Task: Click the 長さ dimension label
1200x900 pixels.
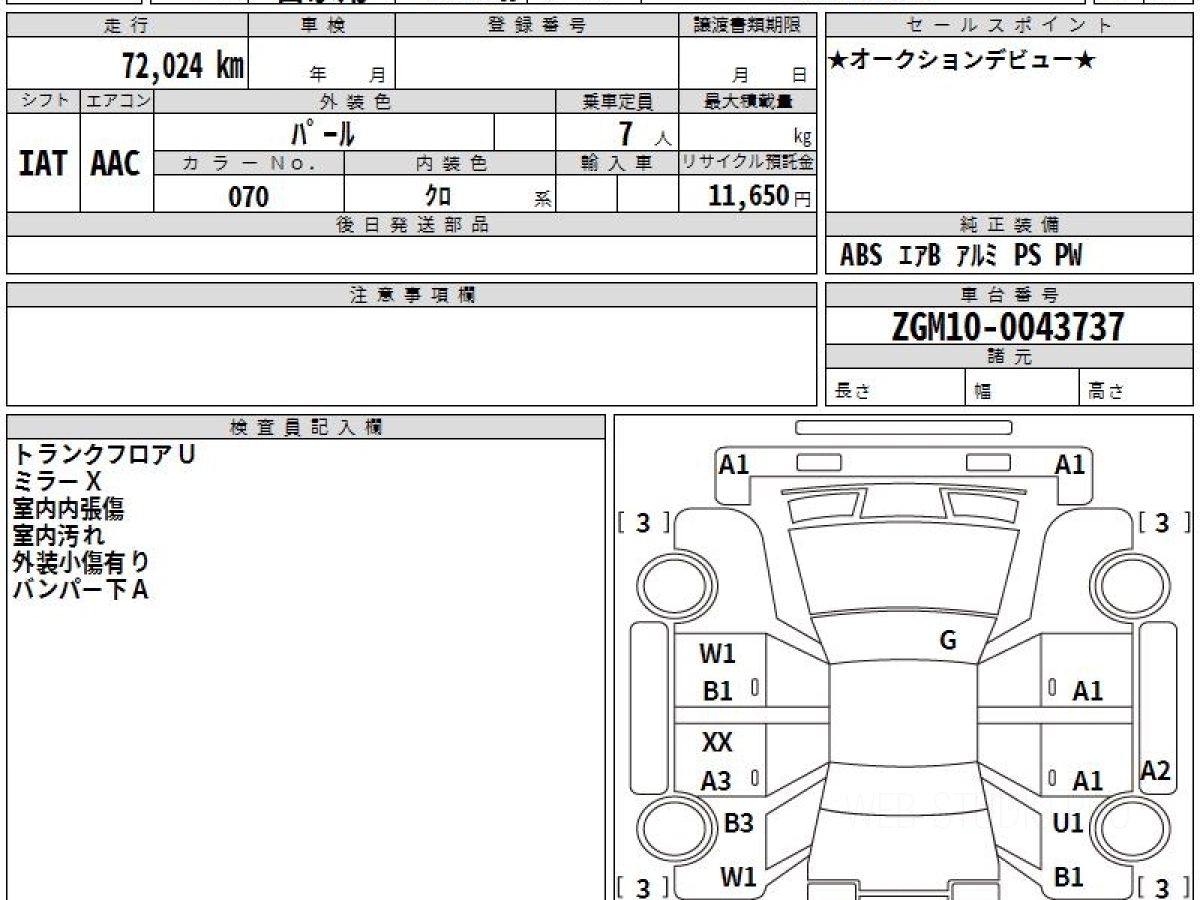Action: click(x=852, y=391)
